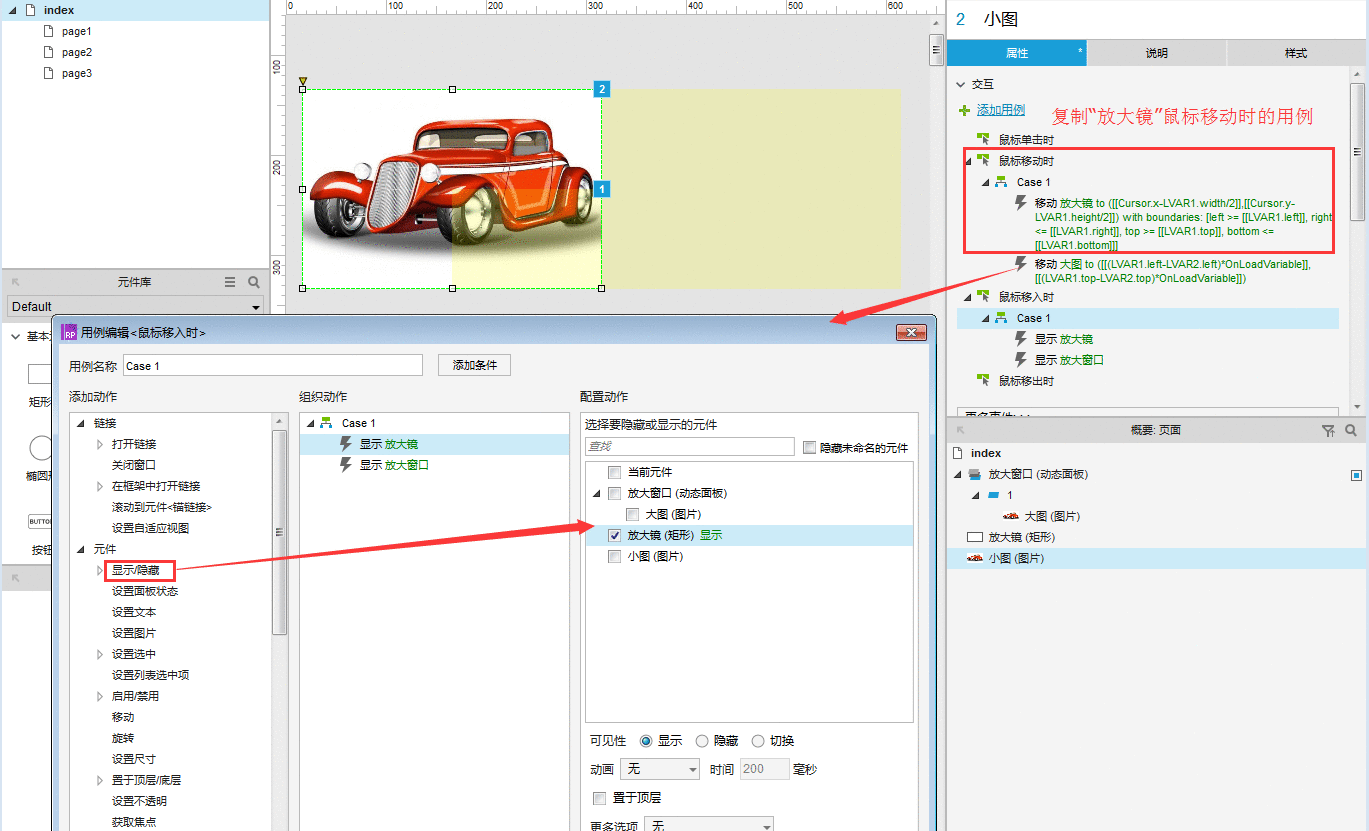Open the Default library dropdown

[x=135, y=306]
